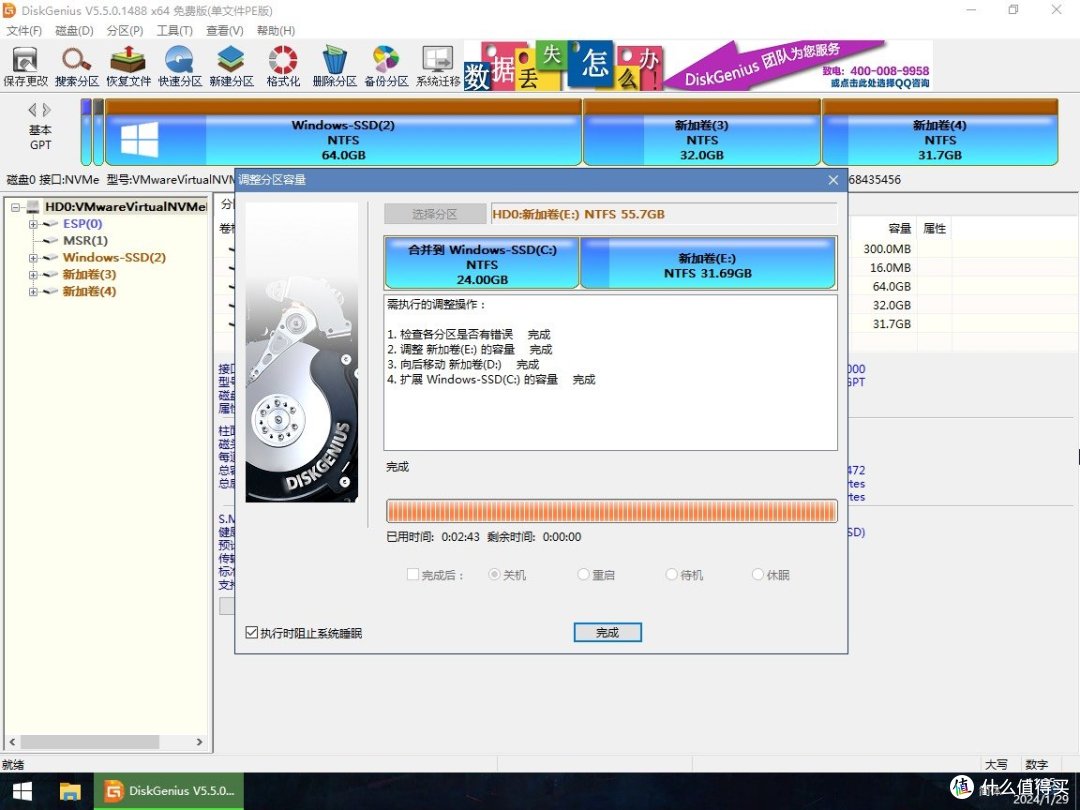The height and width of the screenshot is (810, 1080).
Task: Click the 新加卷(E:) 31.69GB block in dialog
Action: 707,263
